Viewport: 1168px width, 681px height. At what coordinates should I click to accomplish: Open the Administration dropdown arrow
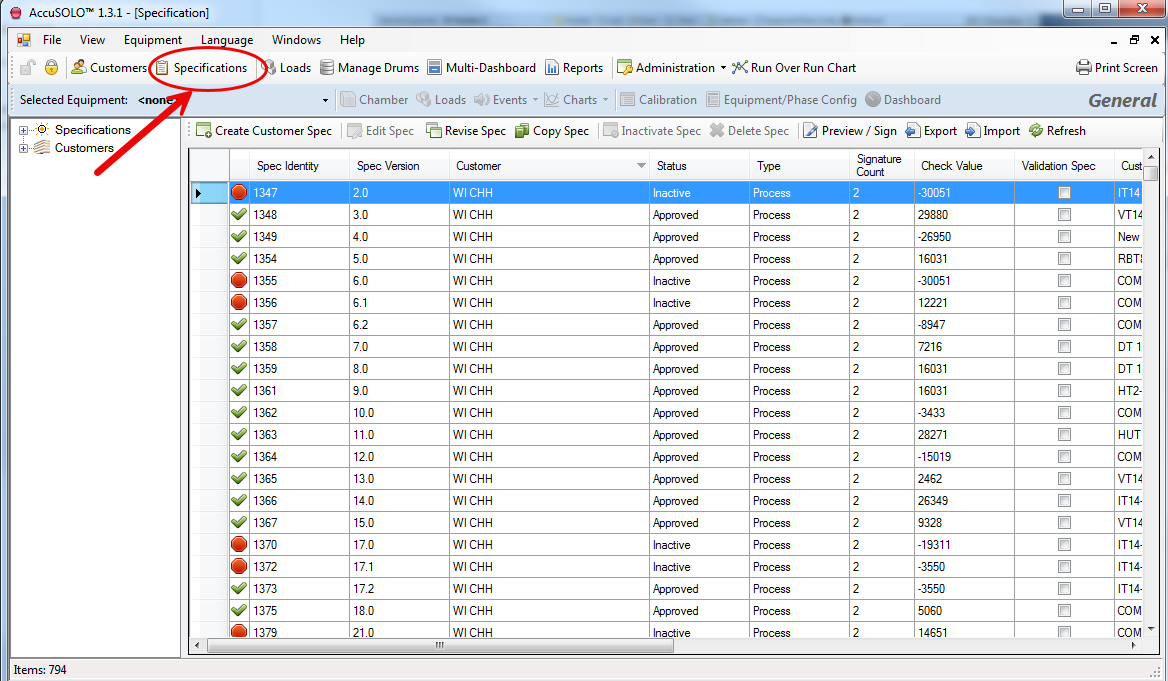pyautogui.click(x=723, y=68)
